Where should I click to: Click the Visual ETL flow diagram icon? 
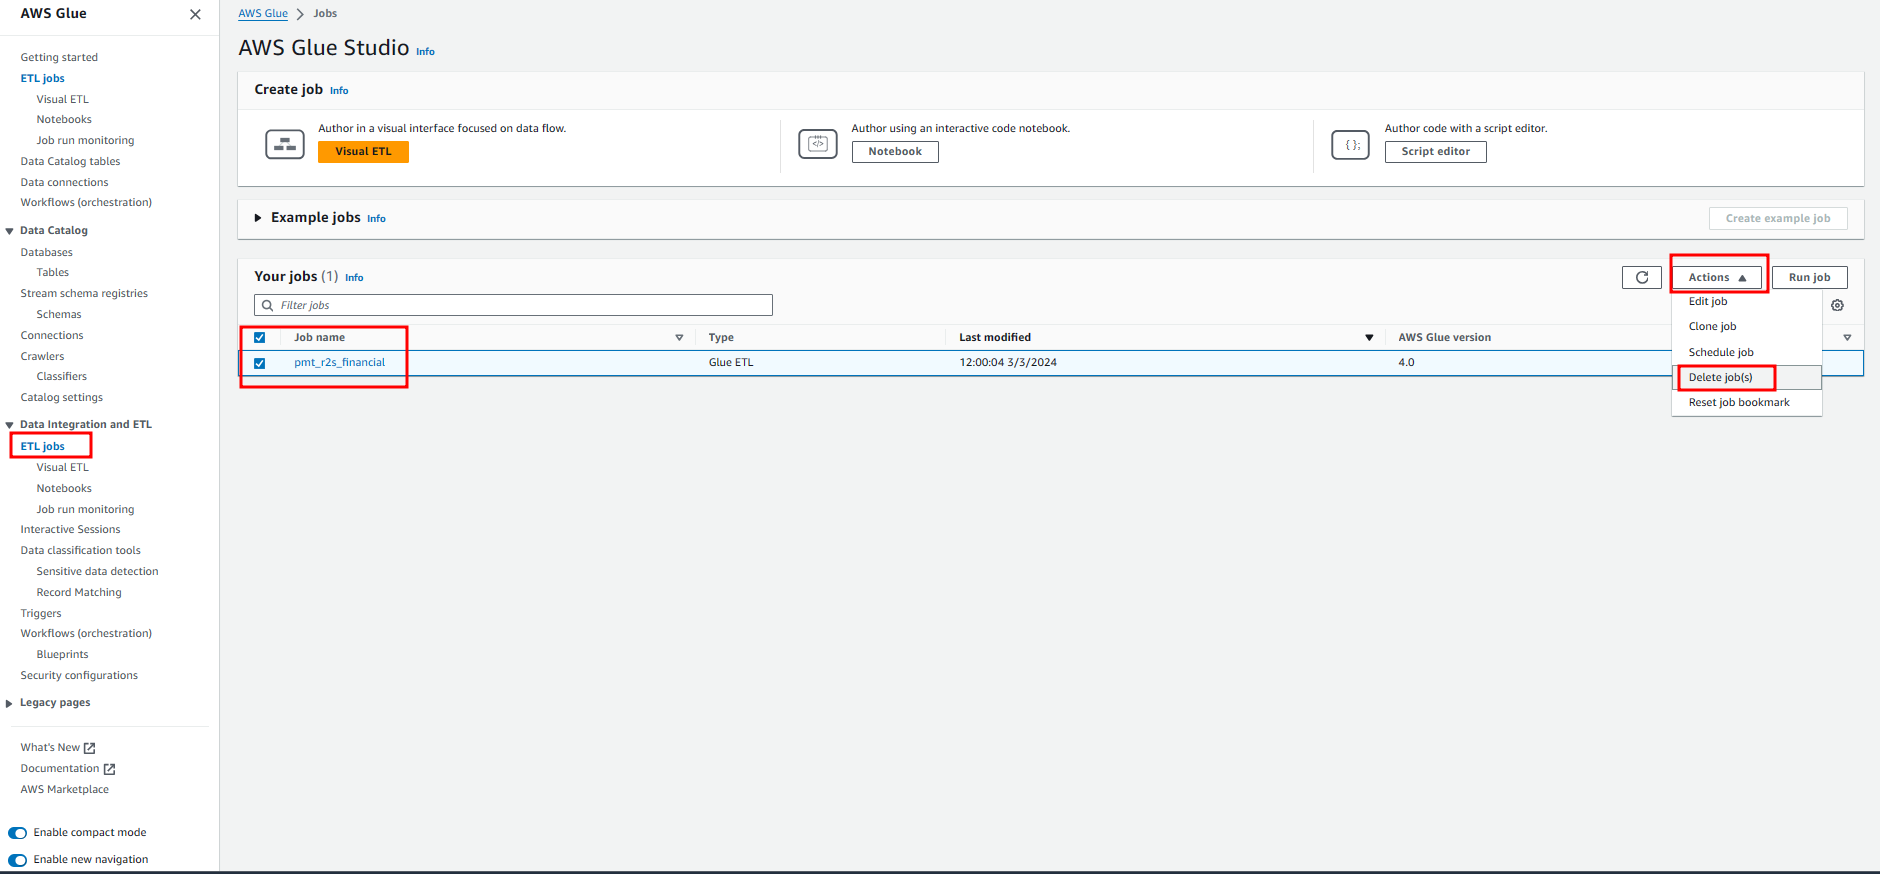tap(285, 144)
